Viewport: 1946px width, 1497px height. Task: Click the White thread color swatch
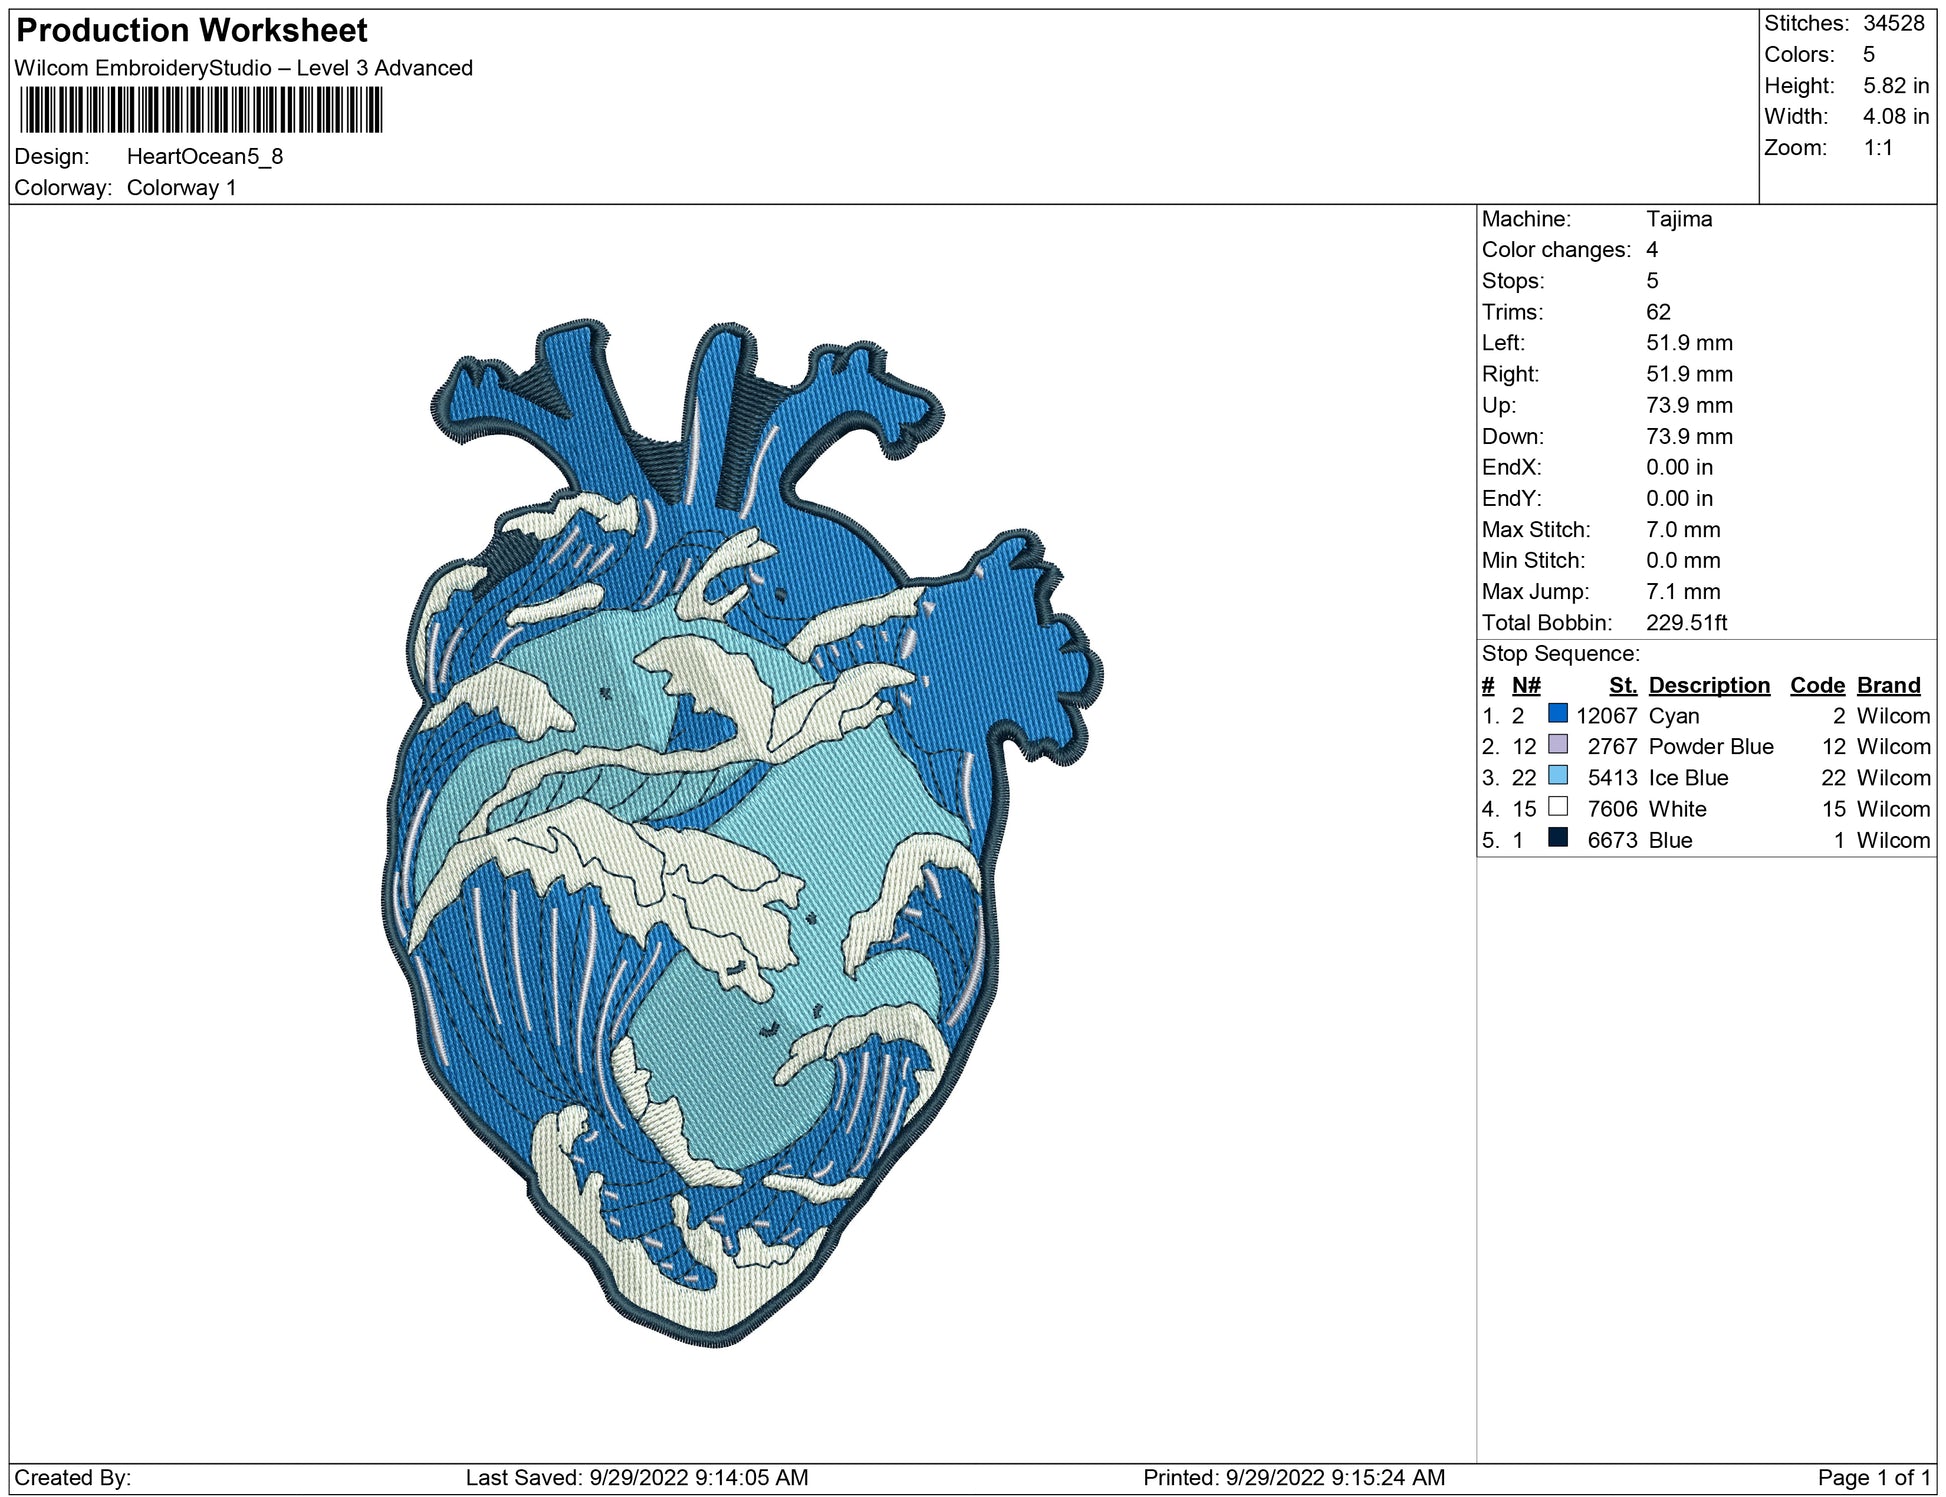[x=1557, y=806]
